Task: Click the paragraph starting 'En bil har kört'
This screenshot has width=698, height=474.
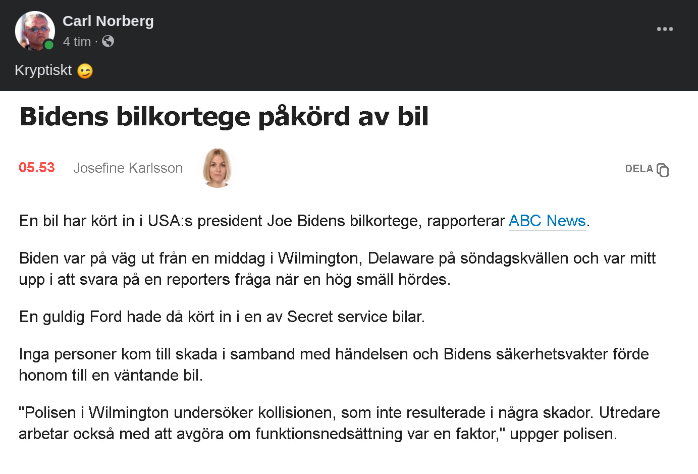Action: (x=260, y=221)
